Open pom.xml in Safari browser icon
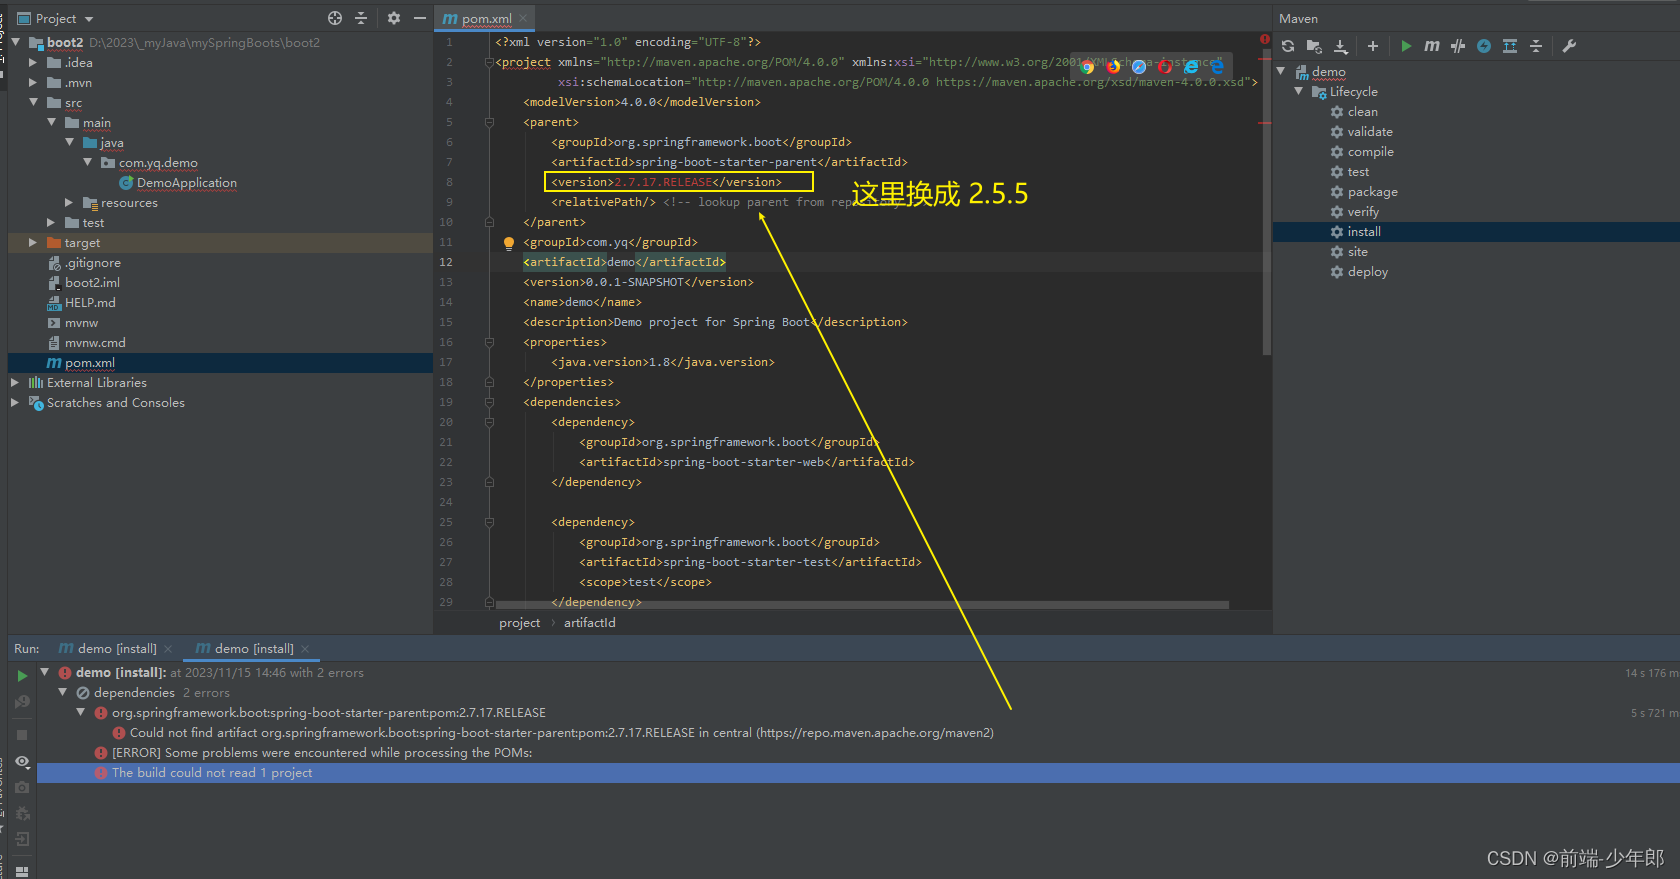 click(x=1139, y=67)
